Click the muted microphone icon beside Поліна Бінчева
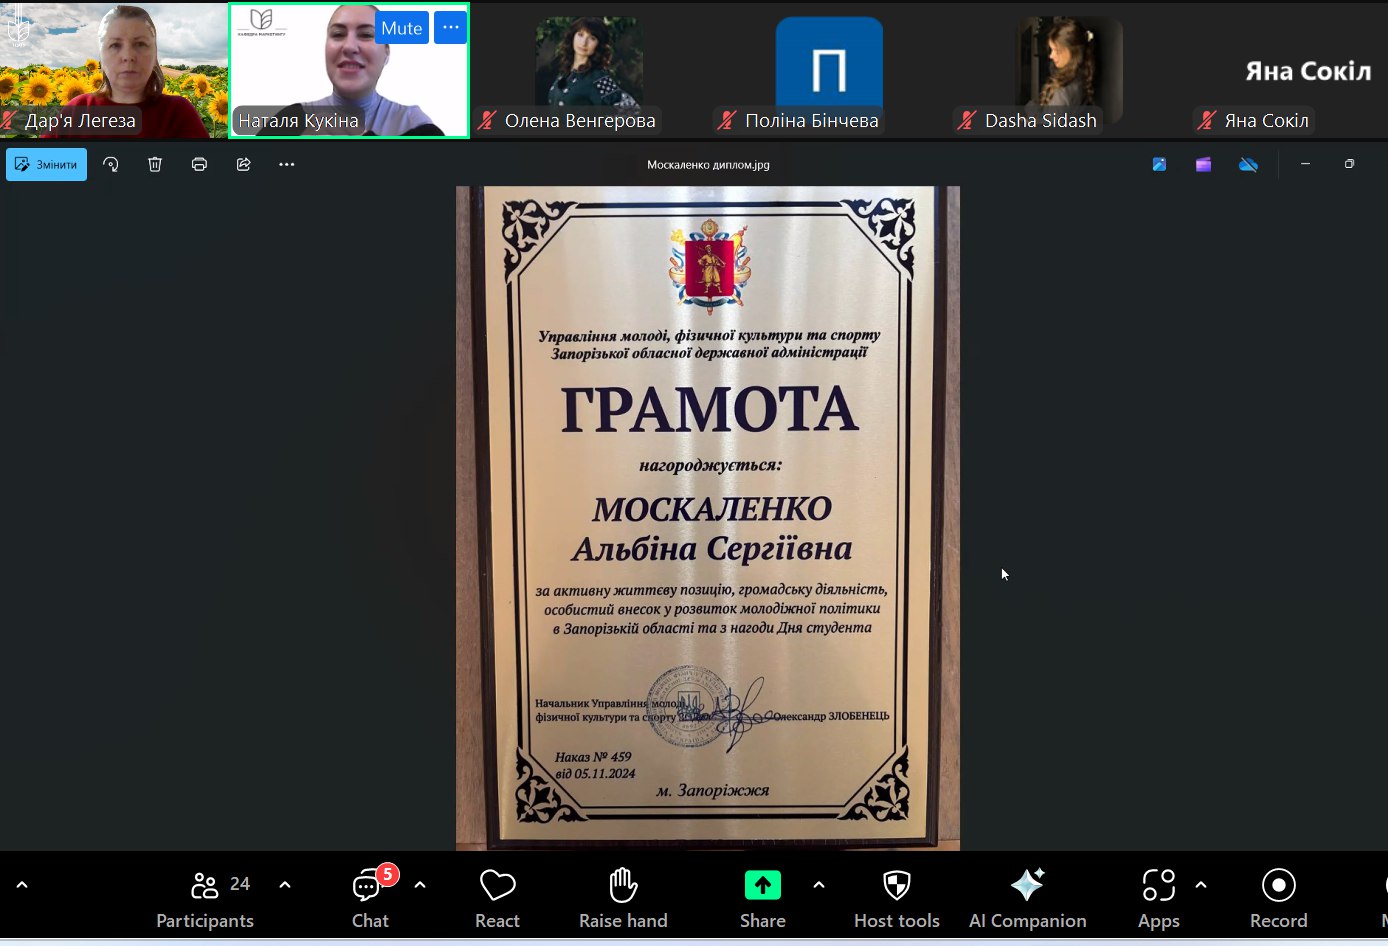 (727, 121)
